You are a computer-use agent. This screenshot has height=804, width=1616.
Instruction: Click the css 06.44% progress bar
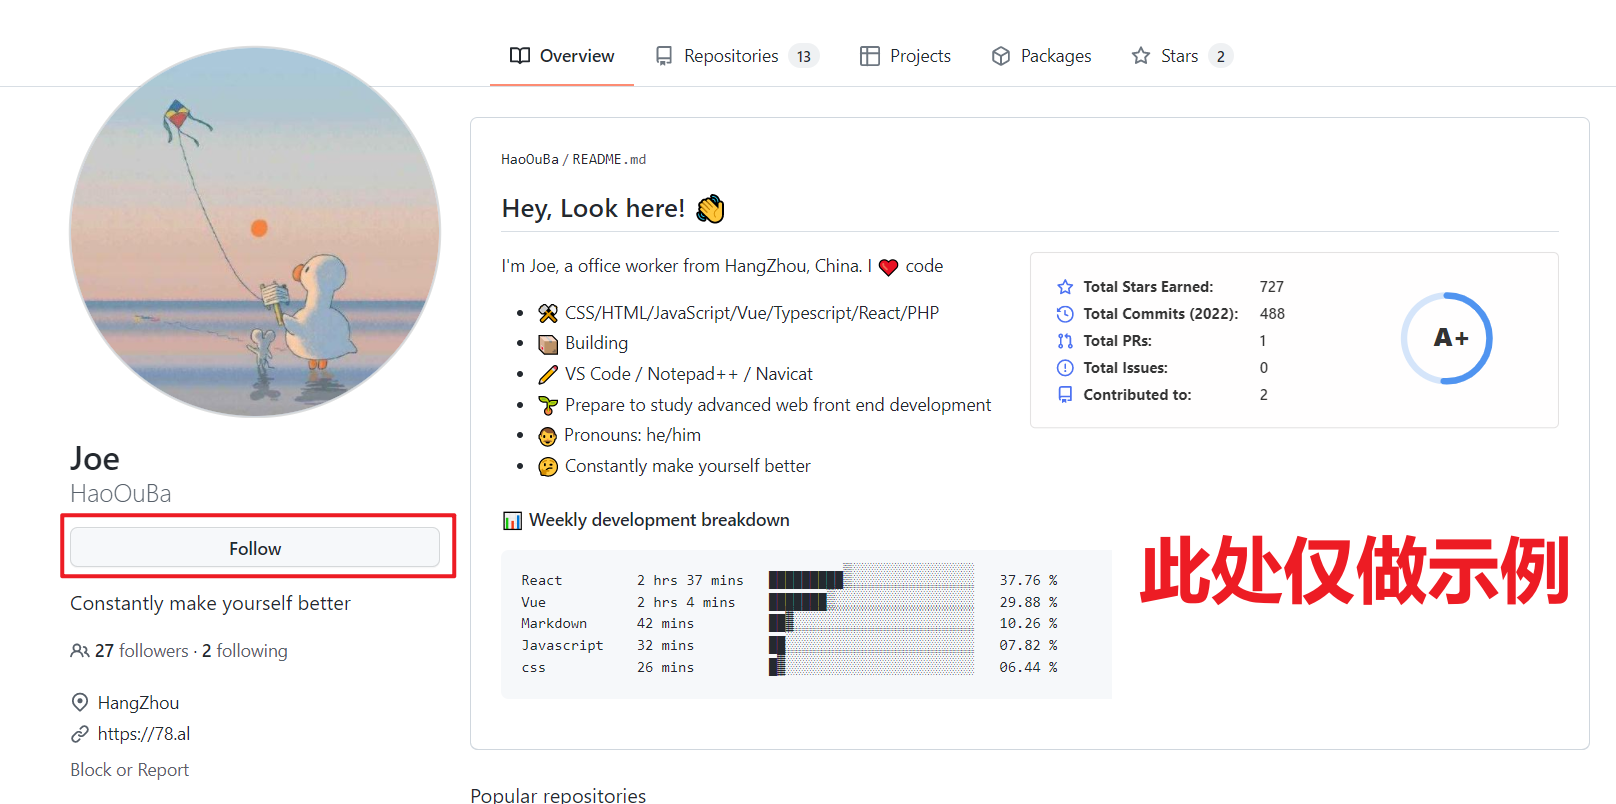[x=871, y=667]
